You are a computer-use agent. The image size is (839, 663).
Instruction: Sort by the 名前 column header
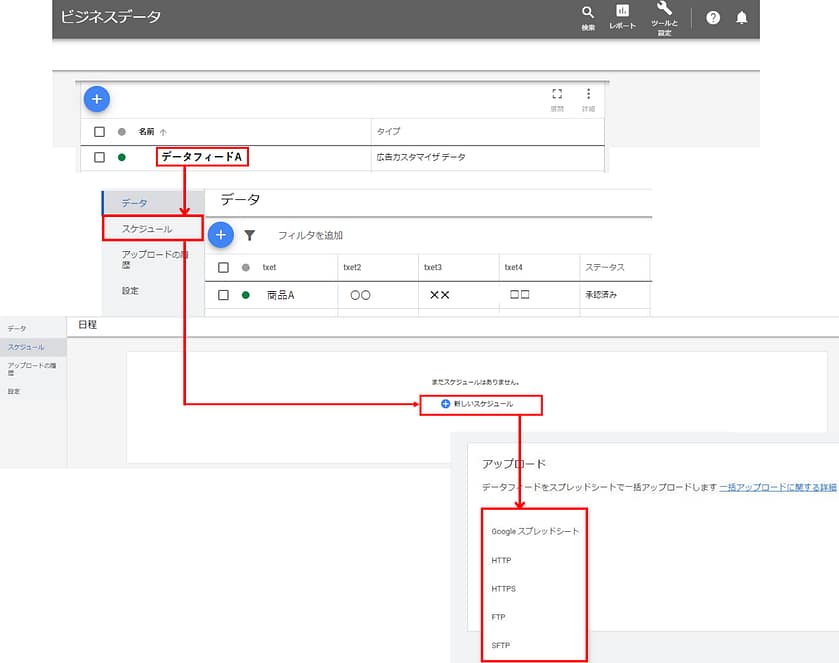pos(147,132)
